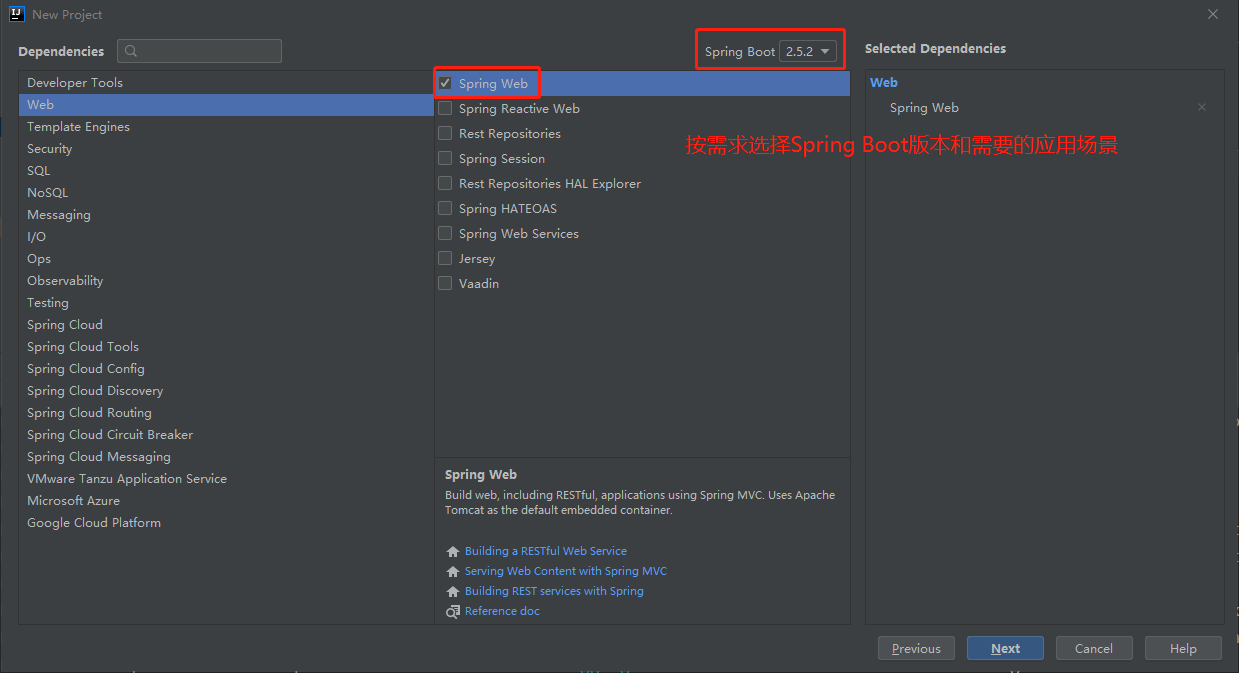Click the home icon beside Serving Web Content
Screen dimensions: 1239x673
pyautogui.click(x=453, y=571)
